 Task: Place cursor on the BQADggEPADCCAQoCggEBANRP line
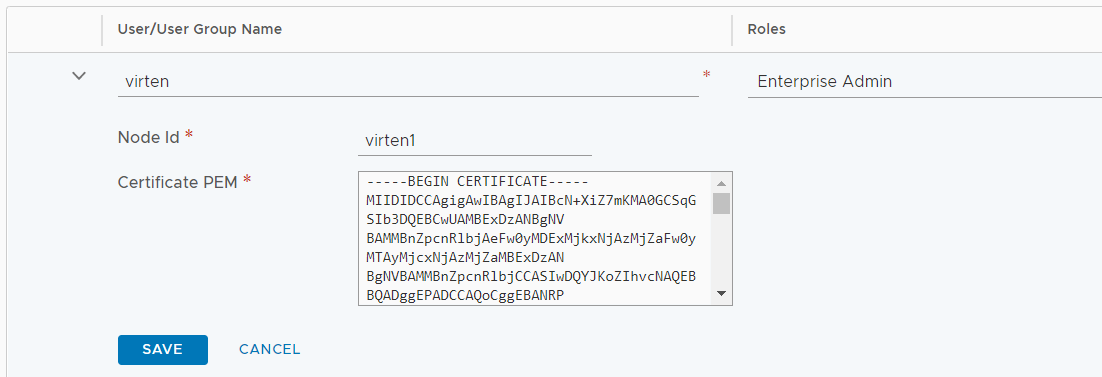pyautogui.click(x=465, y=296)
